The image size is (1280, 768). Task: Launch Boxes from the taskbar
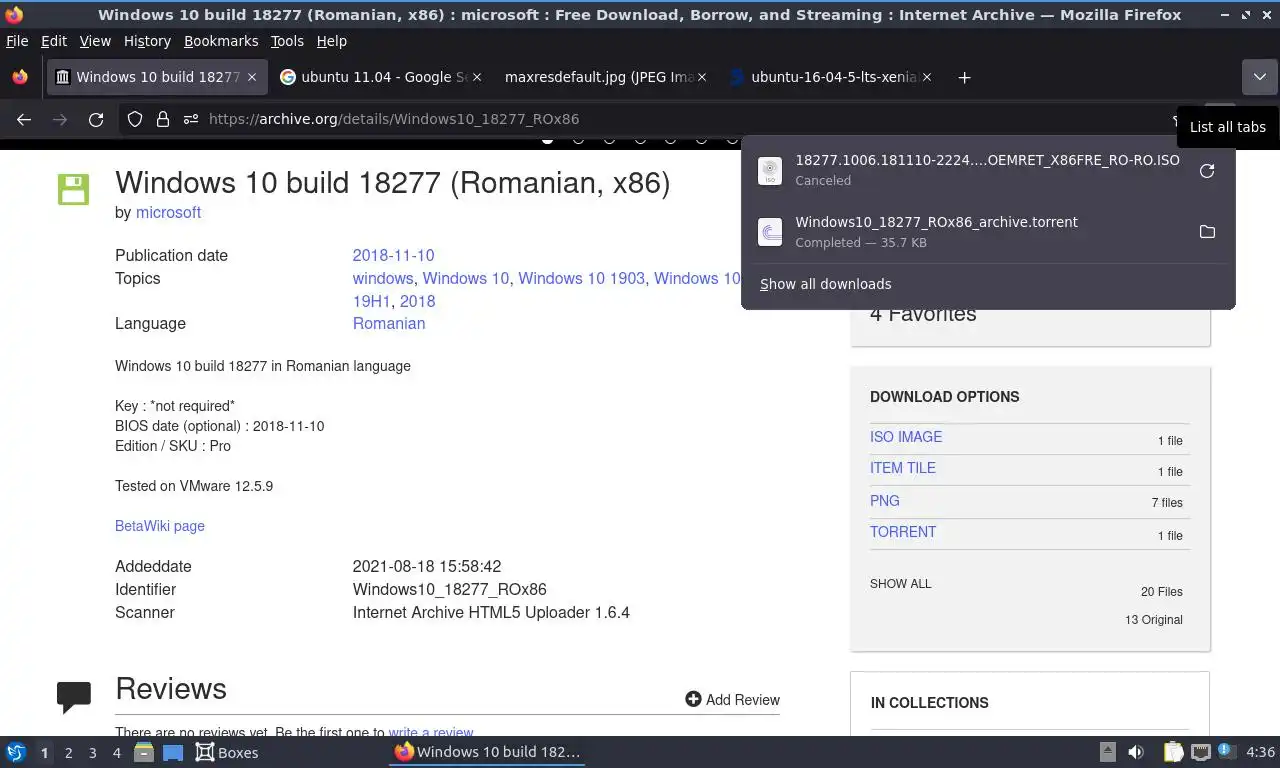[227, 752]
